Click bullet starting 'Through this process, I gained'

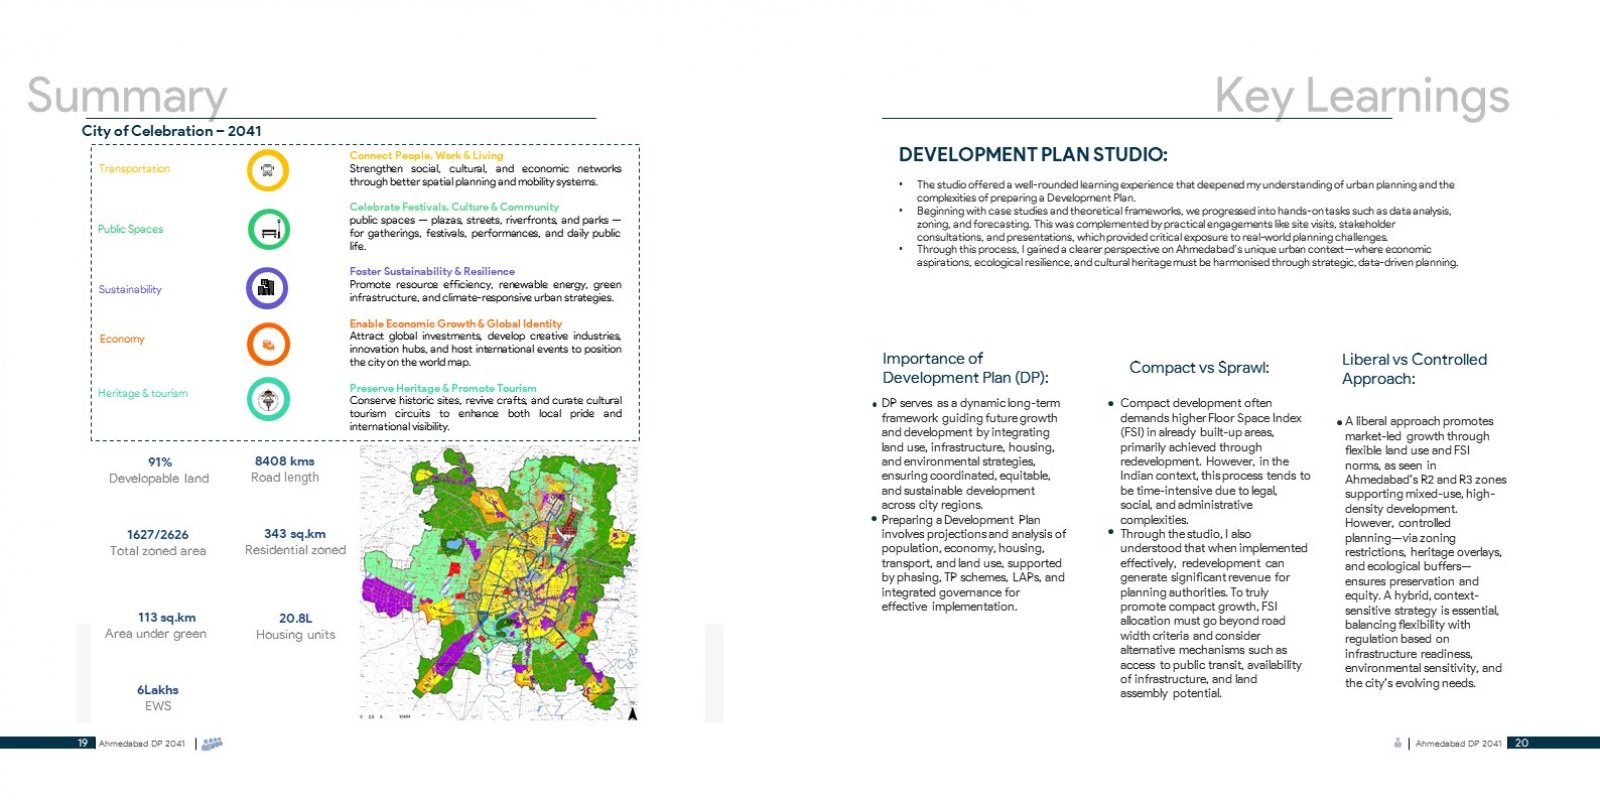[x=1187, y=256]
